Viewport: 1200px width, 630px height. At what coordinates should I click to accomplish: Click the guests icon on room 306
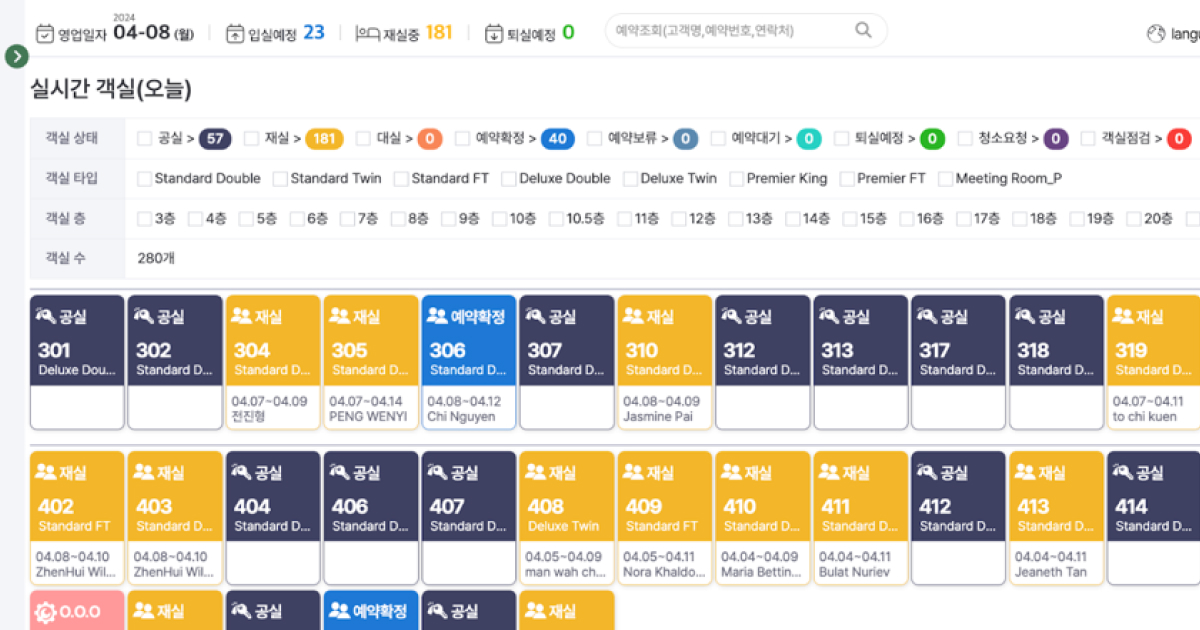[438, 316]
